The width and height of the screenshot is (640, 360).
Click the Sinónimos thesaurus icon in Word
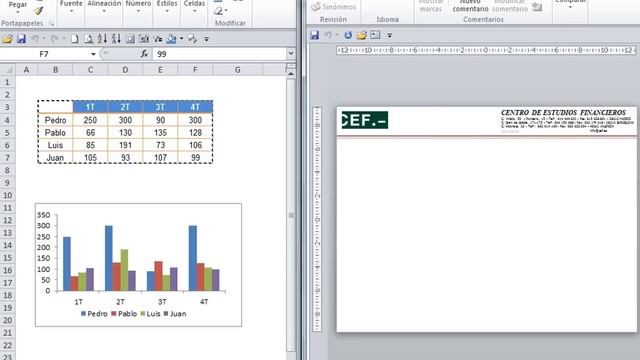(316, 7)
